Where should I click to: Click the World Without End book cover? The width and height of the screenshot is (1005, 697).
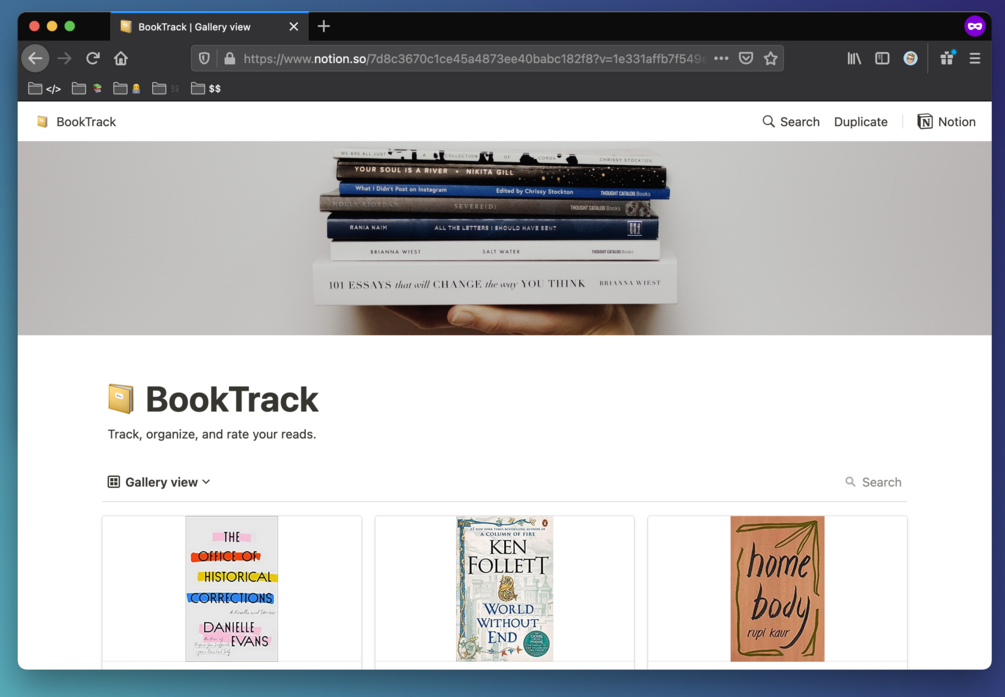[x=504, y=589]
